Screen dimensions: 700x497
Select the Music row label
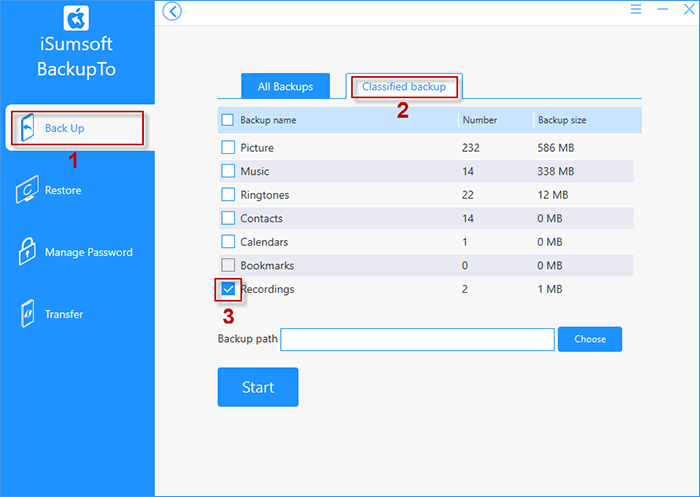coord(254,171)
